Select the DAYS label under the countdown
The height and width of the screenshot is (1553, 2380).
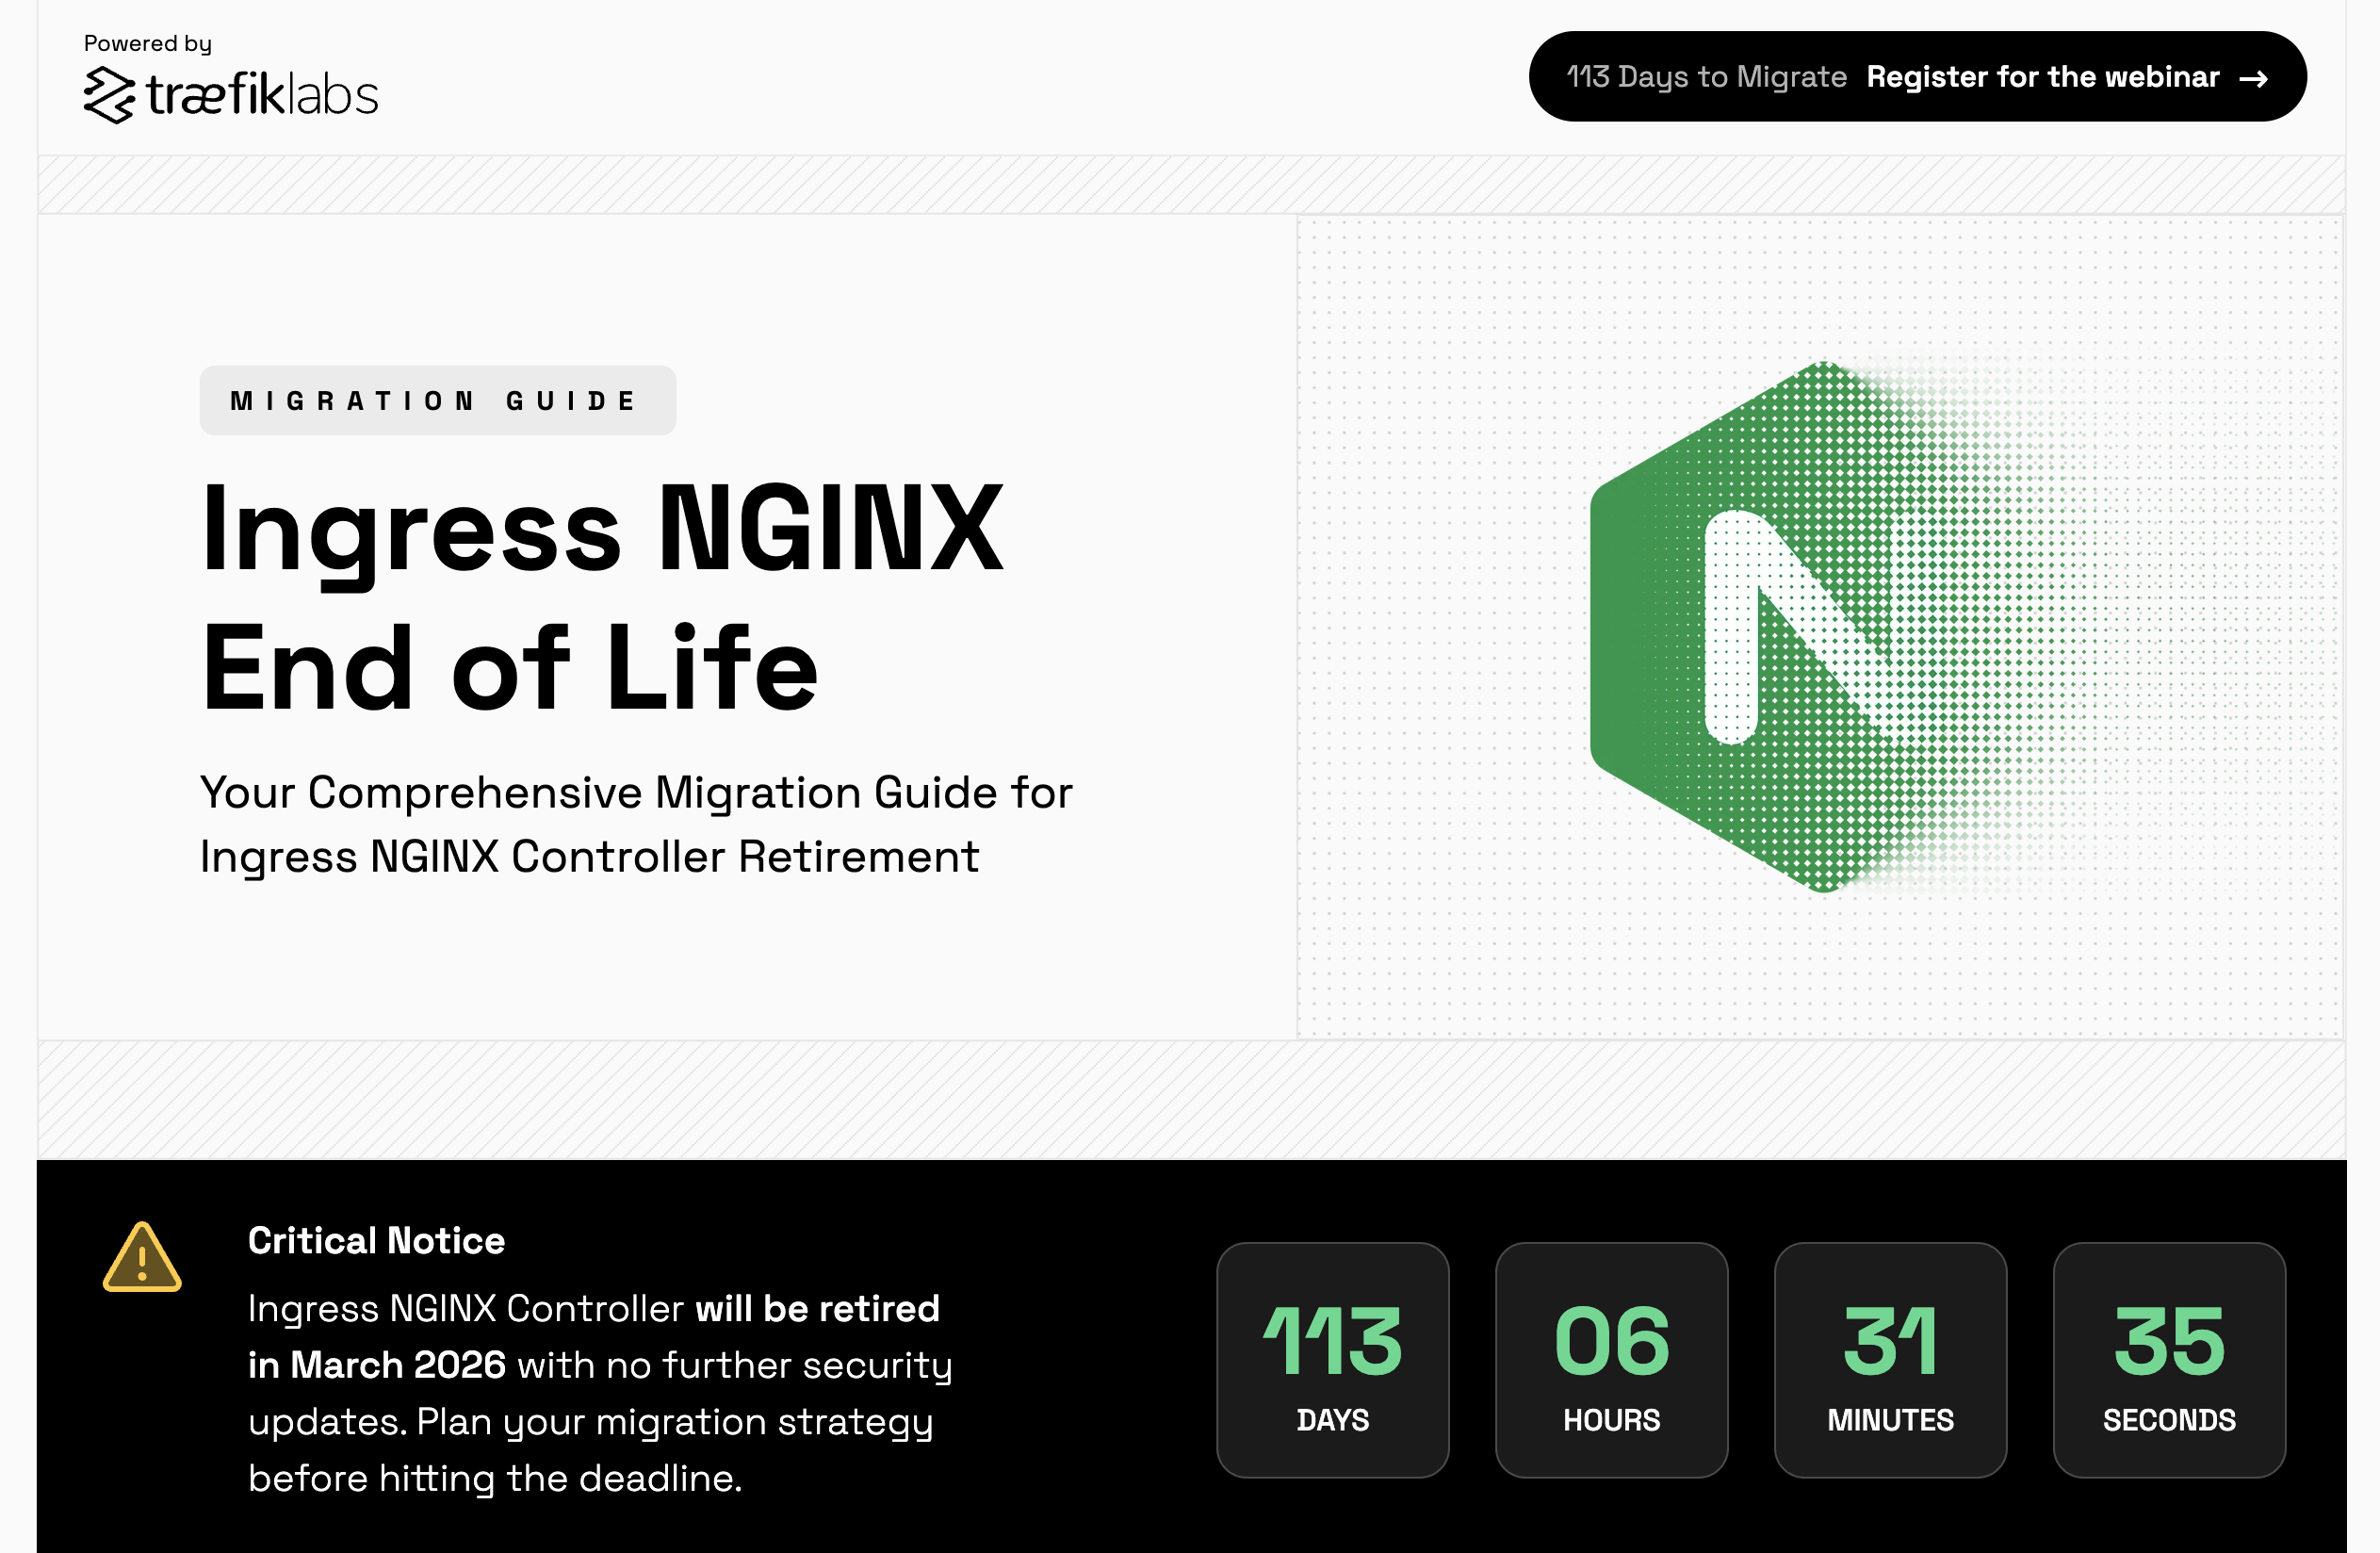(x=1332, y=1419)
